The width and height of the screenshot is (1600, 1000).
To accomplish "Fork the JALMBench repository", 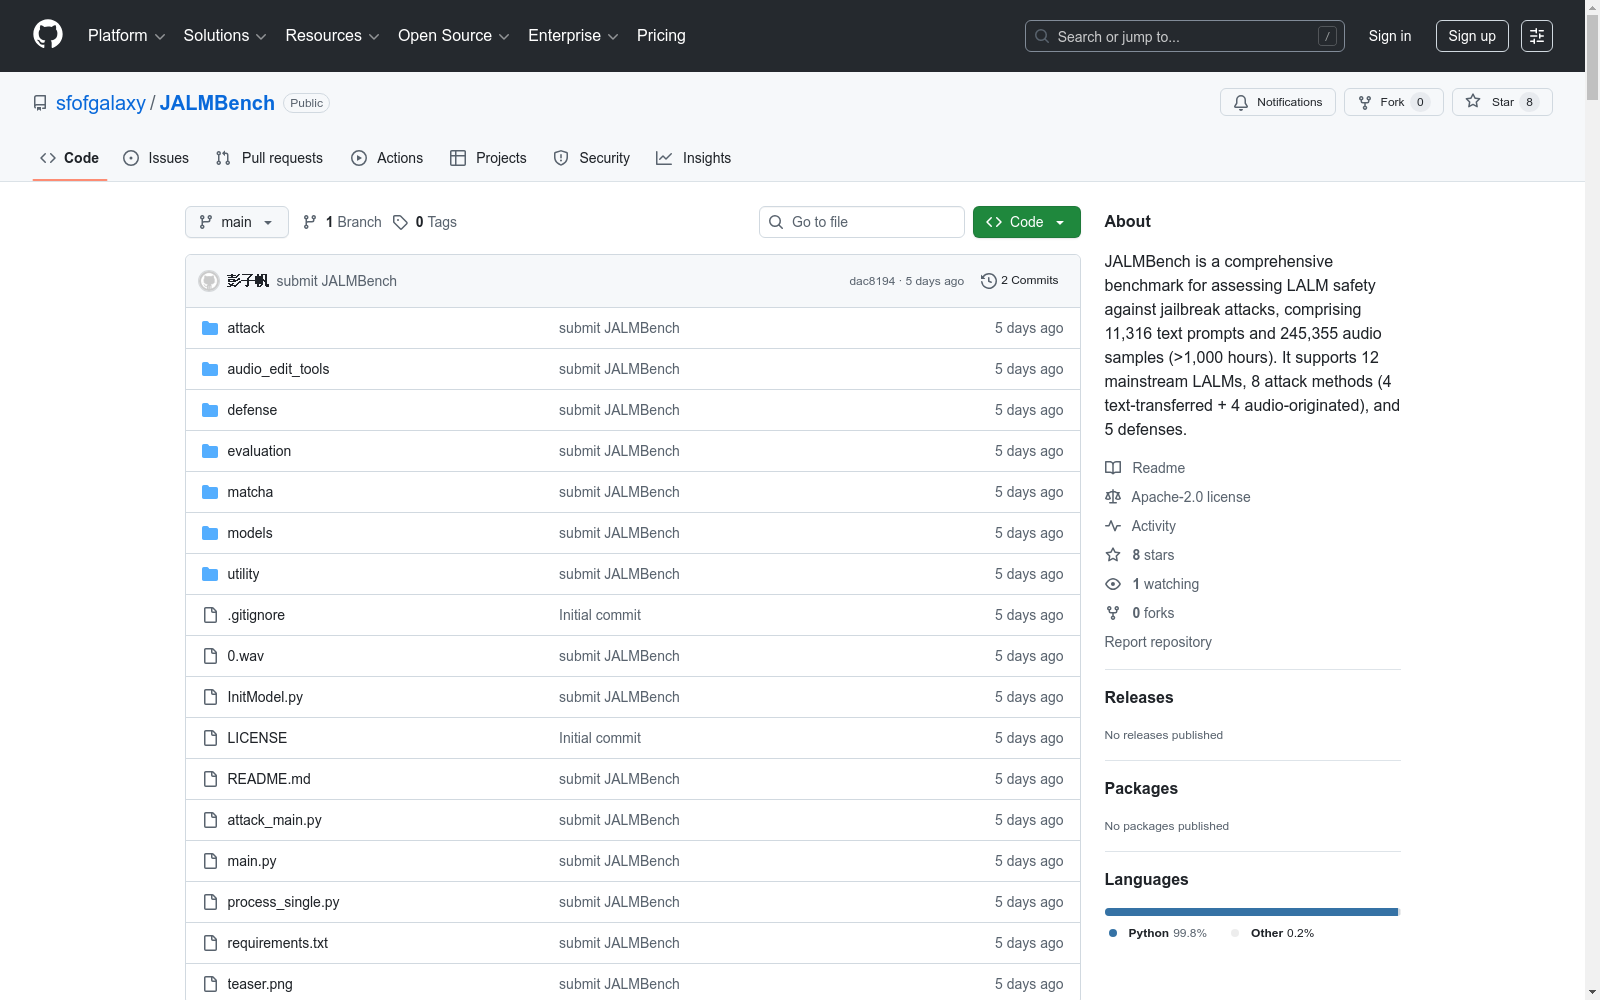I will [1393, 102].
